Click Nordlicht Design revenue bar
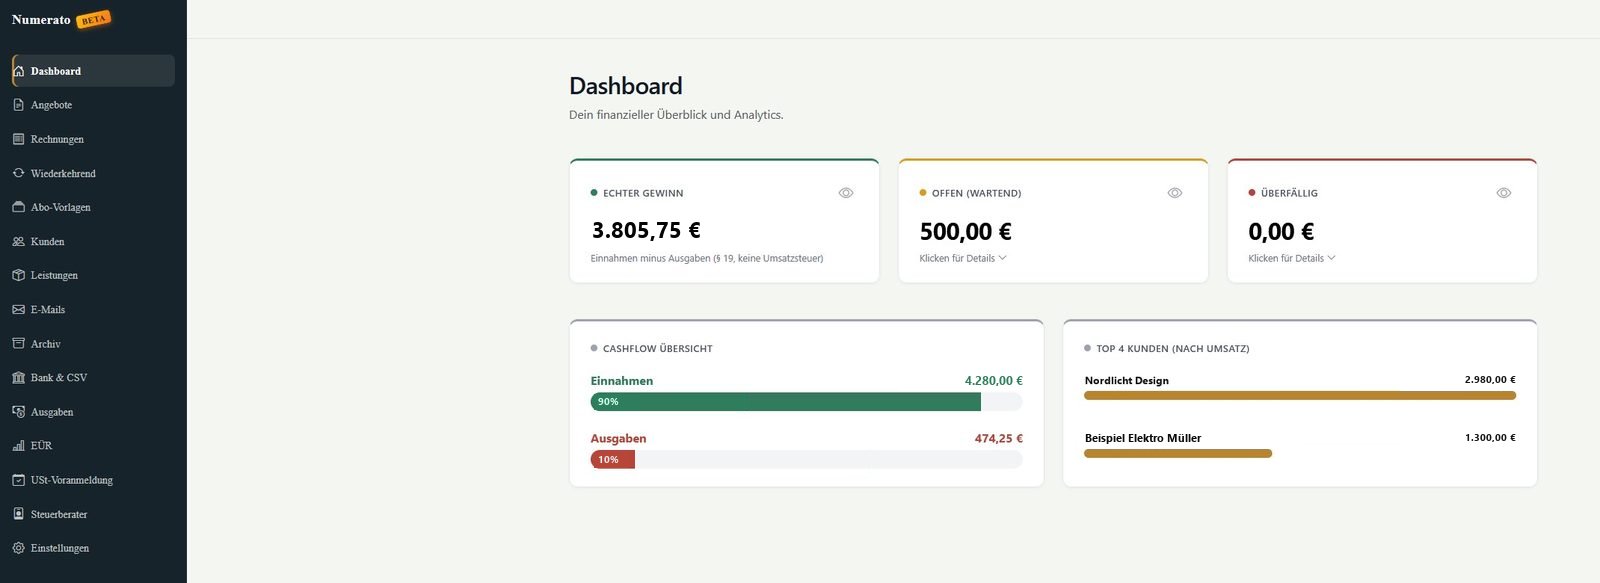Image resolution: width=1600 pixels, height=583 pixels. click(1300, 396)
